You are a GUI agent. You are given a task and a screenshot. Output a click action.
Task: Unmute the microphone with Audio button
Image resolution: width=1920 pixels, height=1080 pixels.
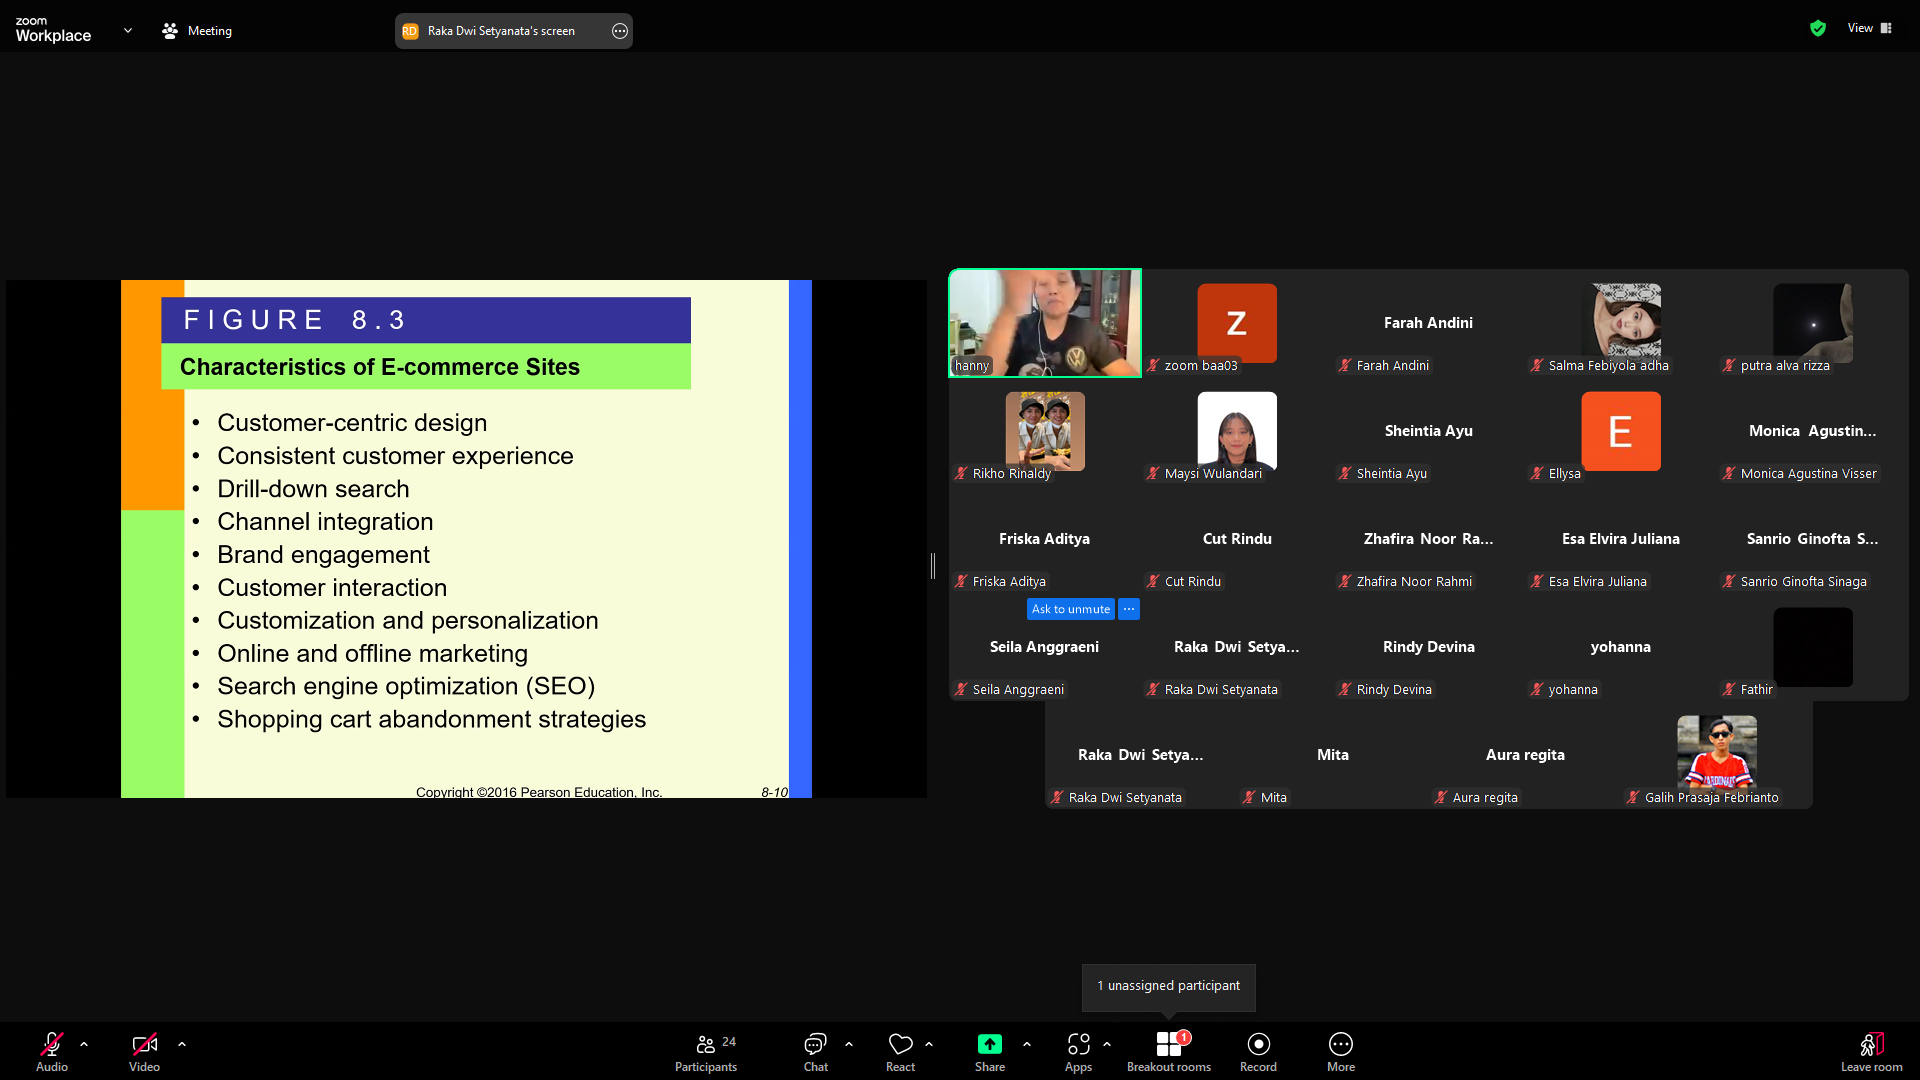(x=52, y=1051)
